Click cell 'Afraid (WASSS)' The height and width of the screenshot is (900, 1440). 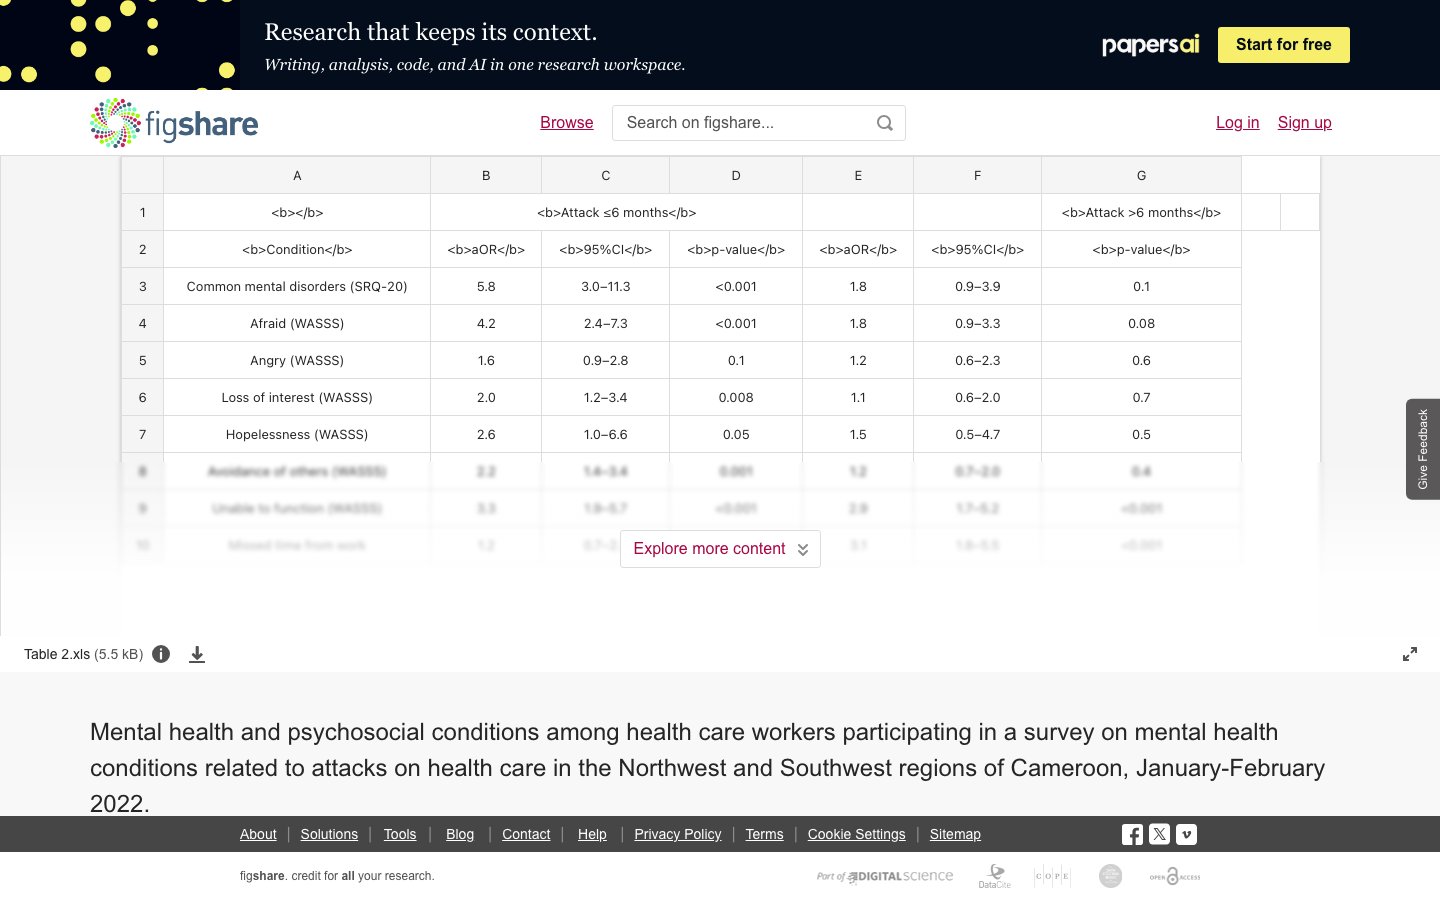(x=297, y=323)
